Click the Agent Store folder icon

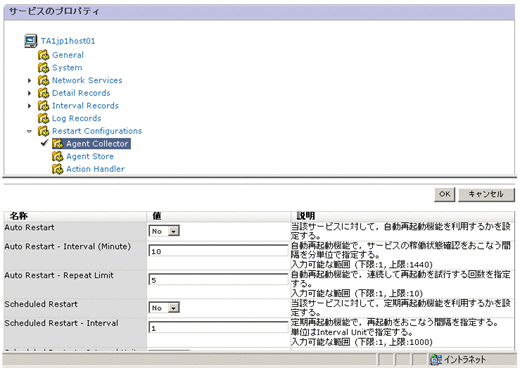[58, 156]
